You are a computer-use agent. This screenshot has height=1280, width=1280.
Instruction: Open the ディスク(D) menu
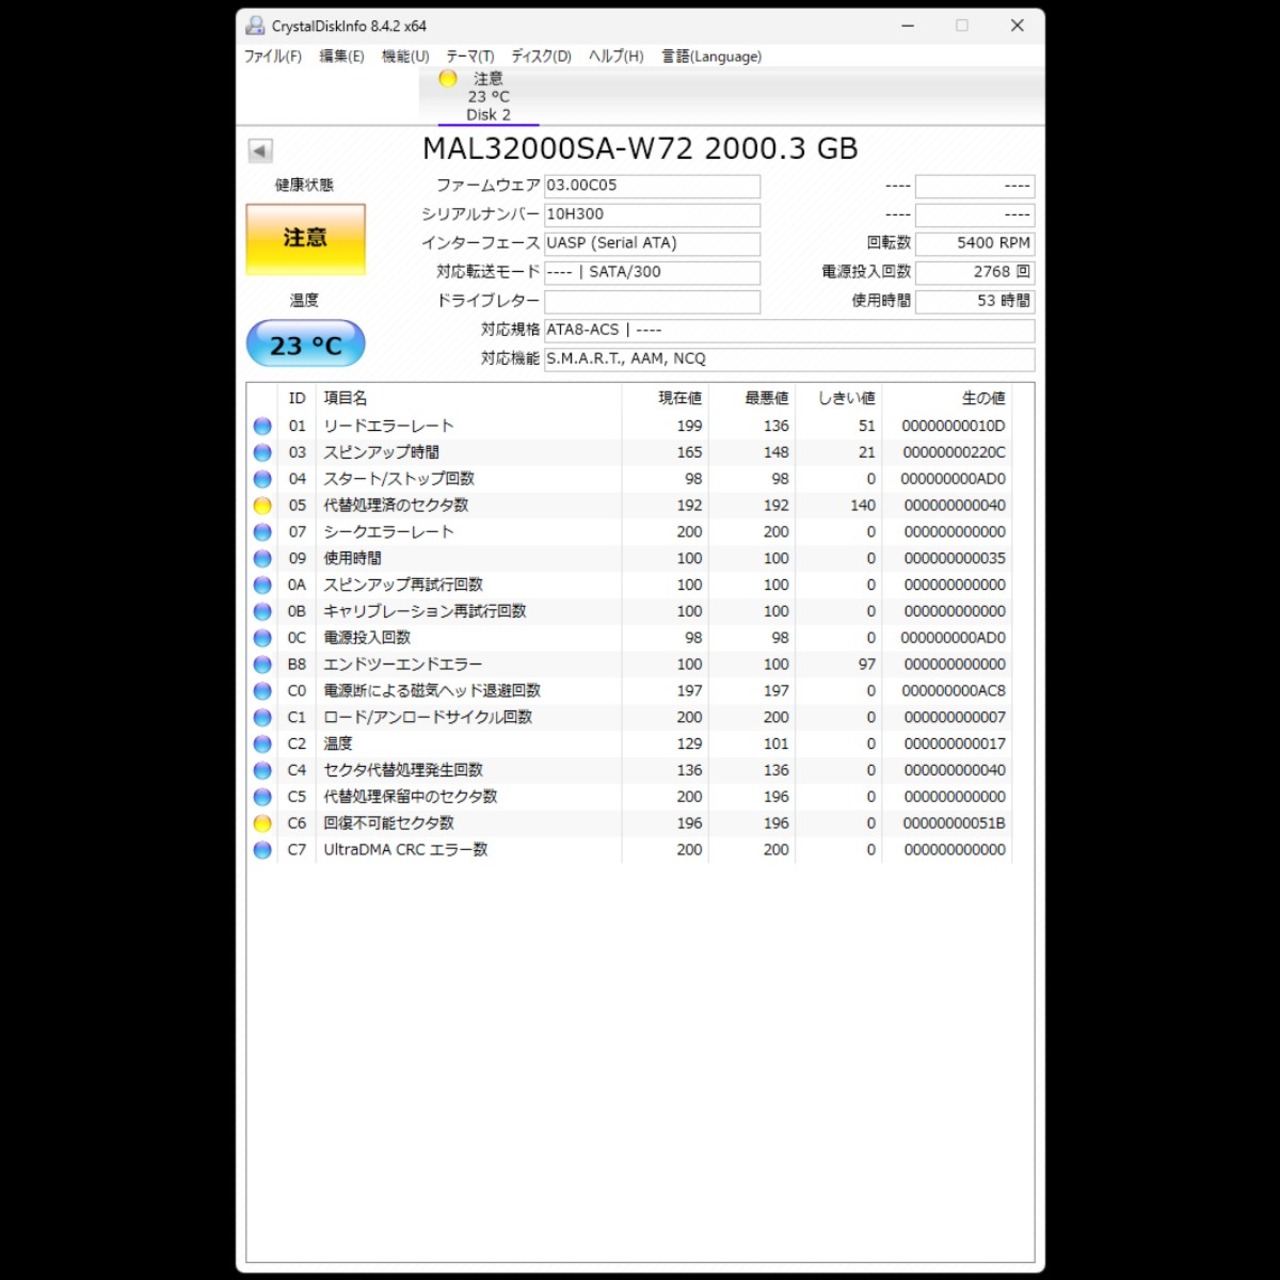[541, 56]
